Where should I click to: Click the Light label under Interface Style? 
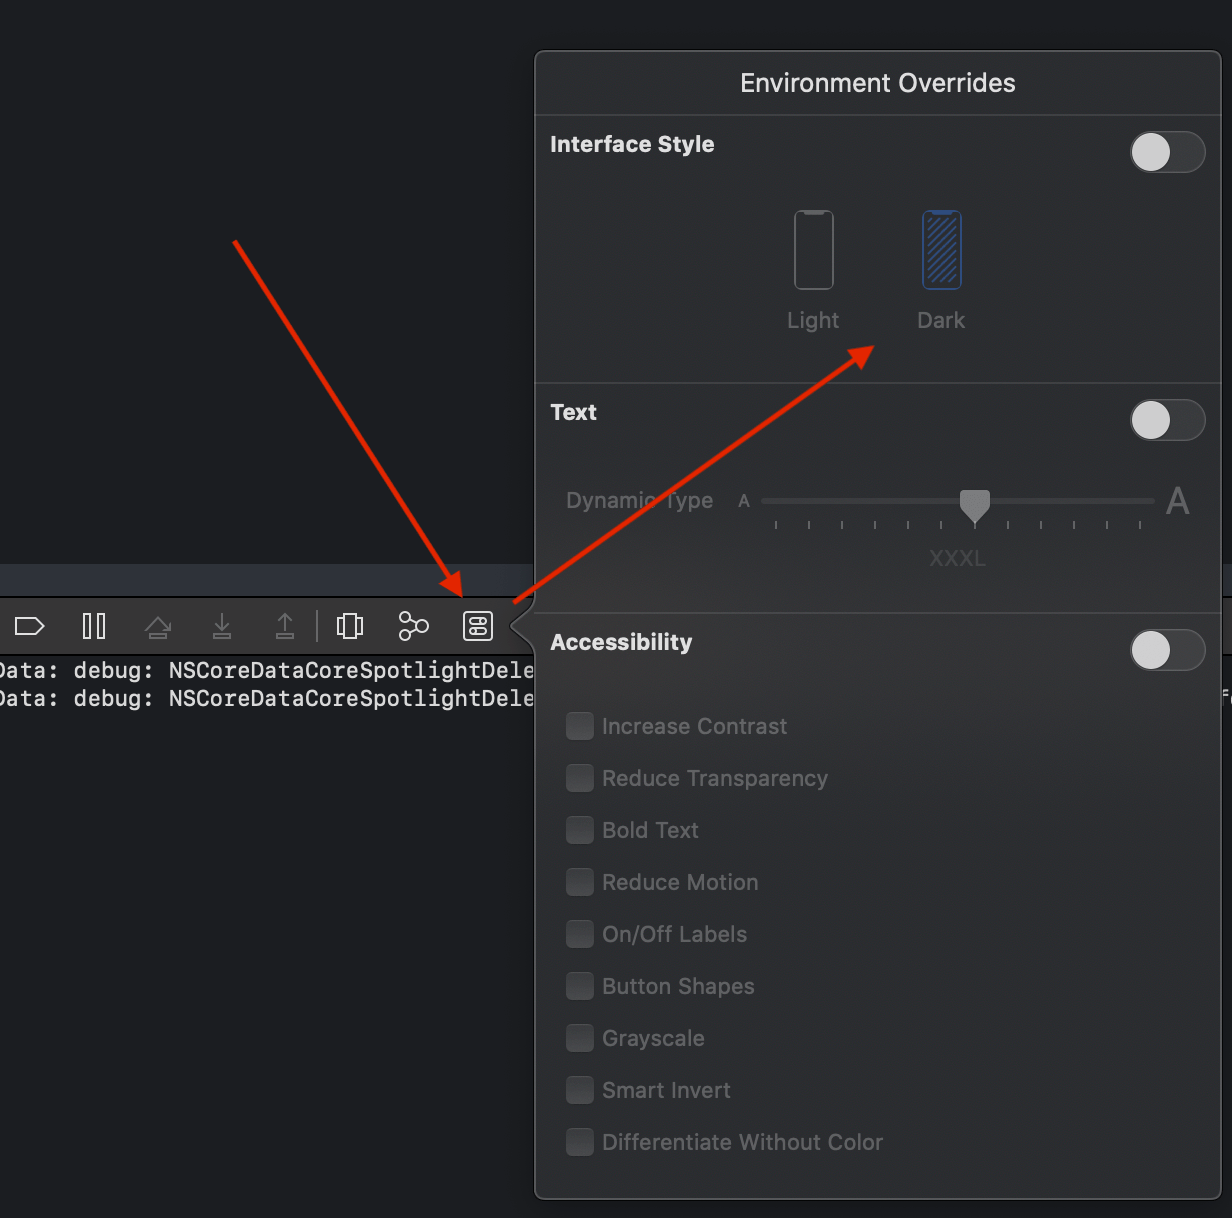pos(813,321)
